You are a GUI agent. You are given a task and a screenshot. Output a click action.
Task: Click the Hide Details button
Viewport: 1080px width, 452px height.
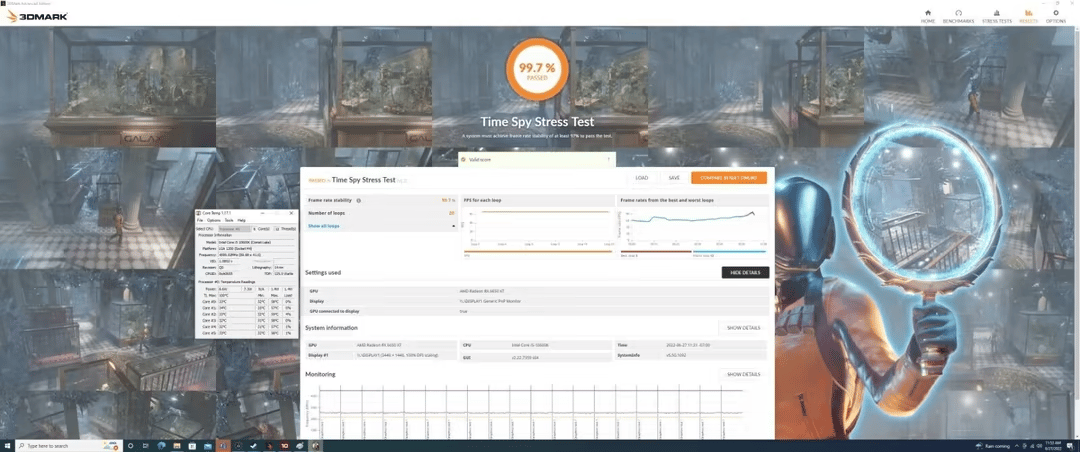point(745,273)
